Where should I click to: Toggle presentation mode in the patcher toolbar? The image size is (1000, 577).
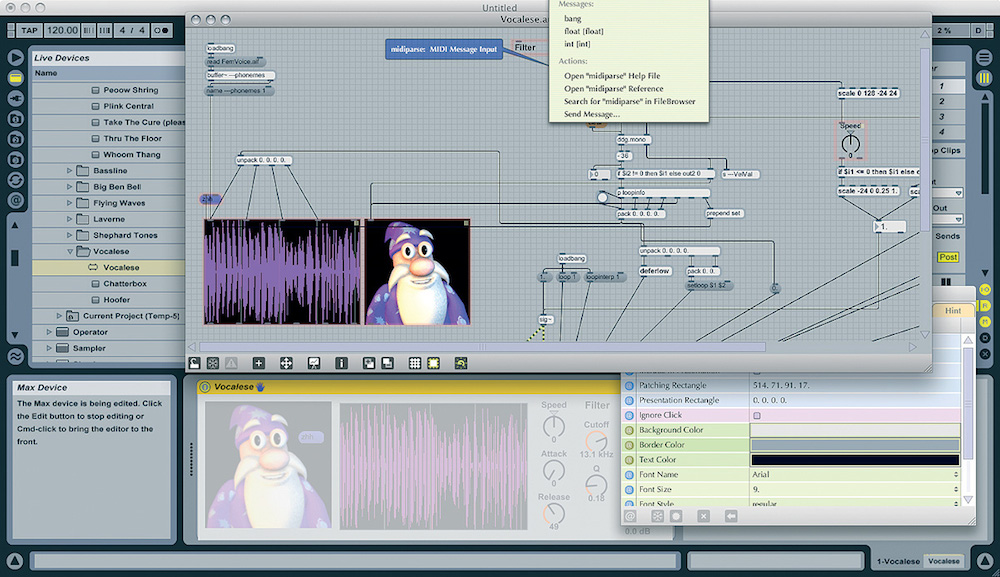(x=313, y=363)
